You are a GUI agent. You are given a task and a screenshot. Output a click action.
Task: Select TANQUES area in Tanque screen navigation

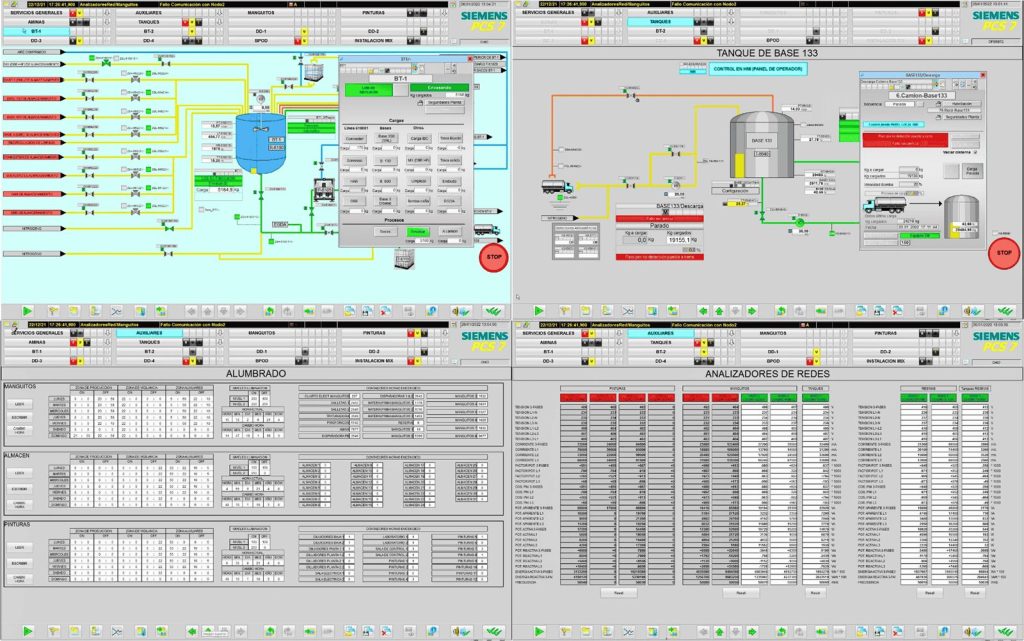click(x=660, y=22)
